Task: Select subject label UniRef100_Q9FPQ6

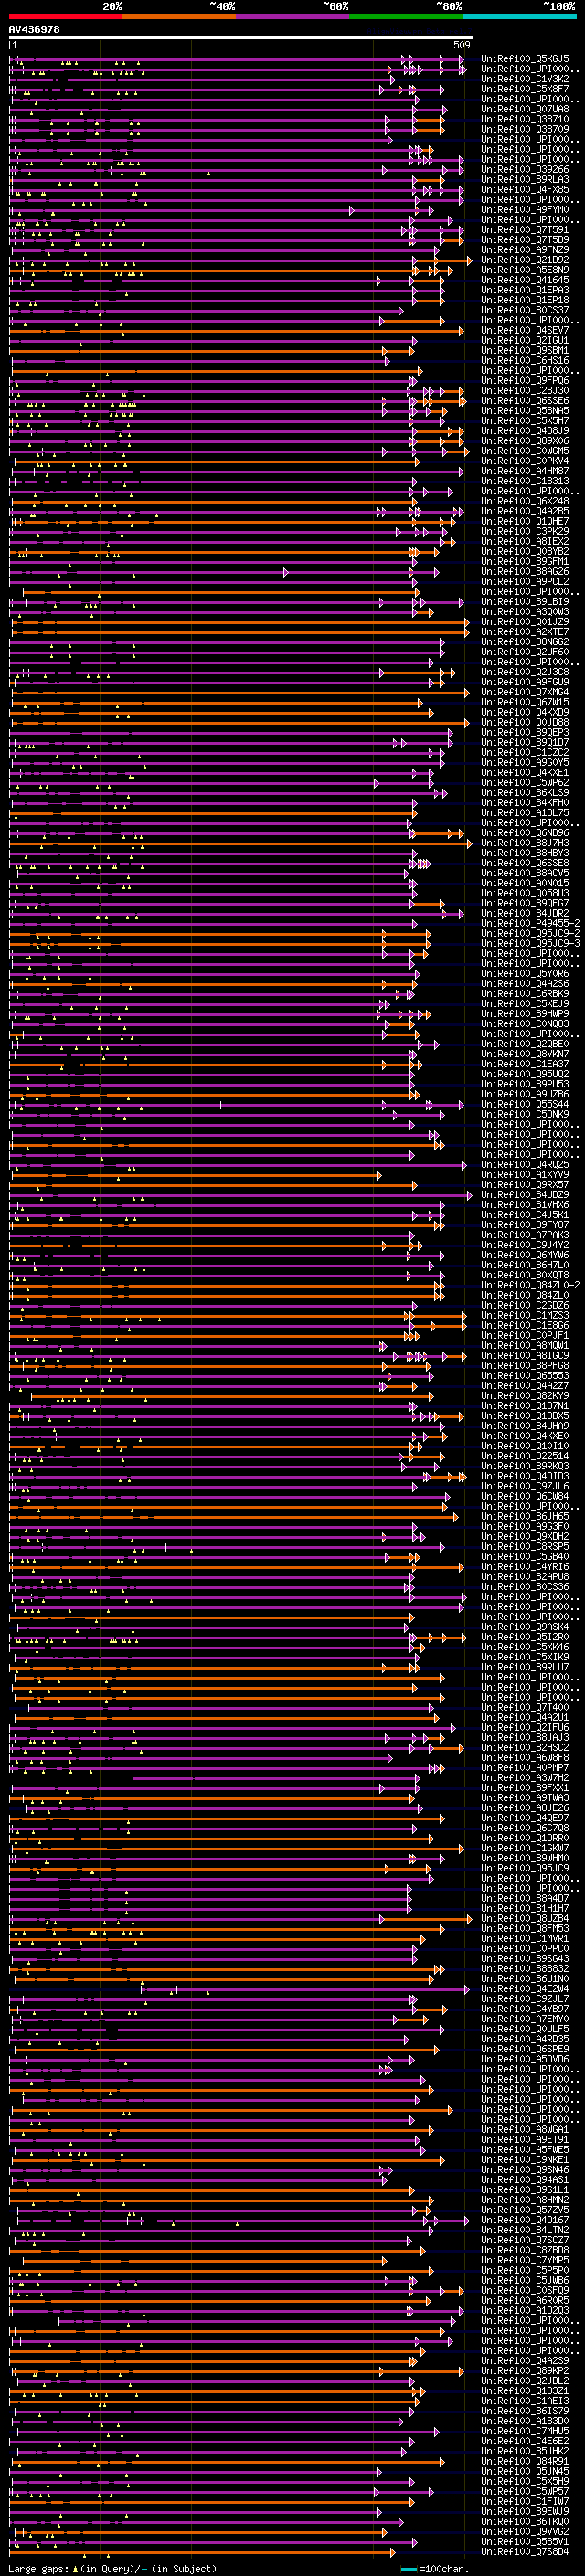Action: point(525,381)
